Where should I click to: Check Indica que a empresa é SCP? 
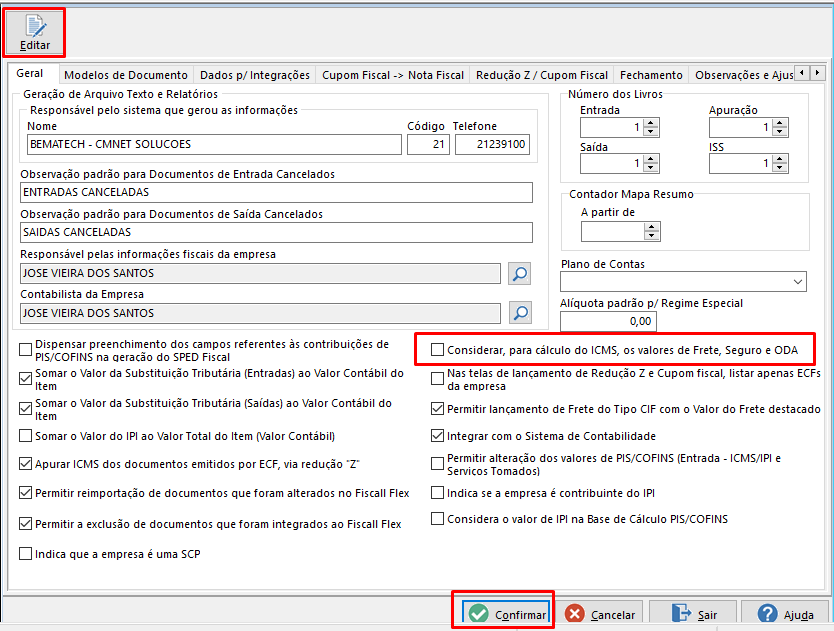tap(25, 554)
